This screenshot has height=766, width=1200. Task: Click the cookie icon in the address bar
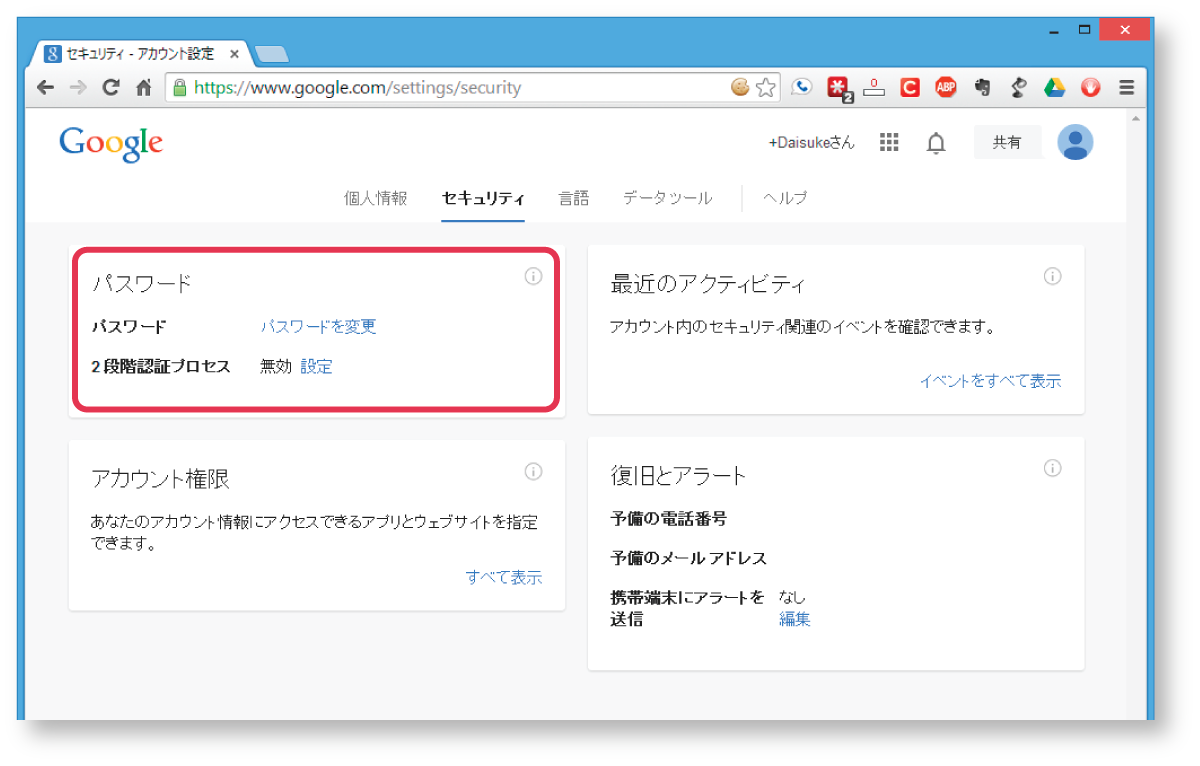coord(740,88)
